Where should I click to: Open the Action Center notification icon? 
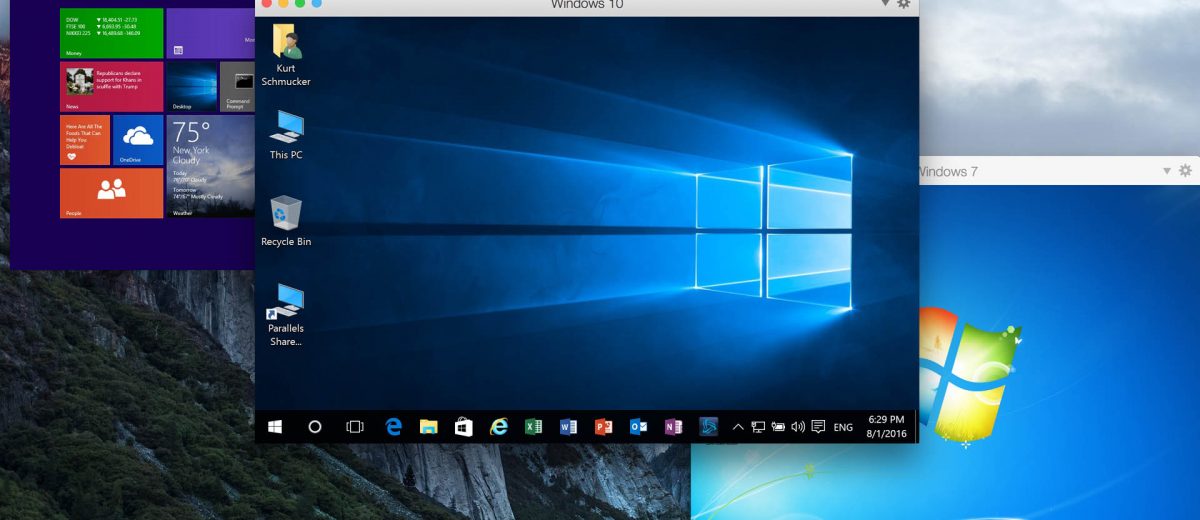818,427
